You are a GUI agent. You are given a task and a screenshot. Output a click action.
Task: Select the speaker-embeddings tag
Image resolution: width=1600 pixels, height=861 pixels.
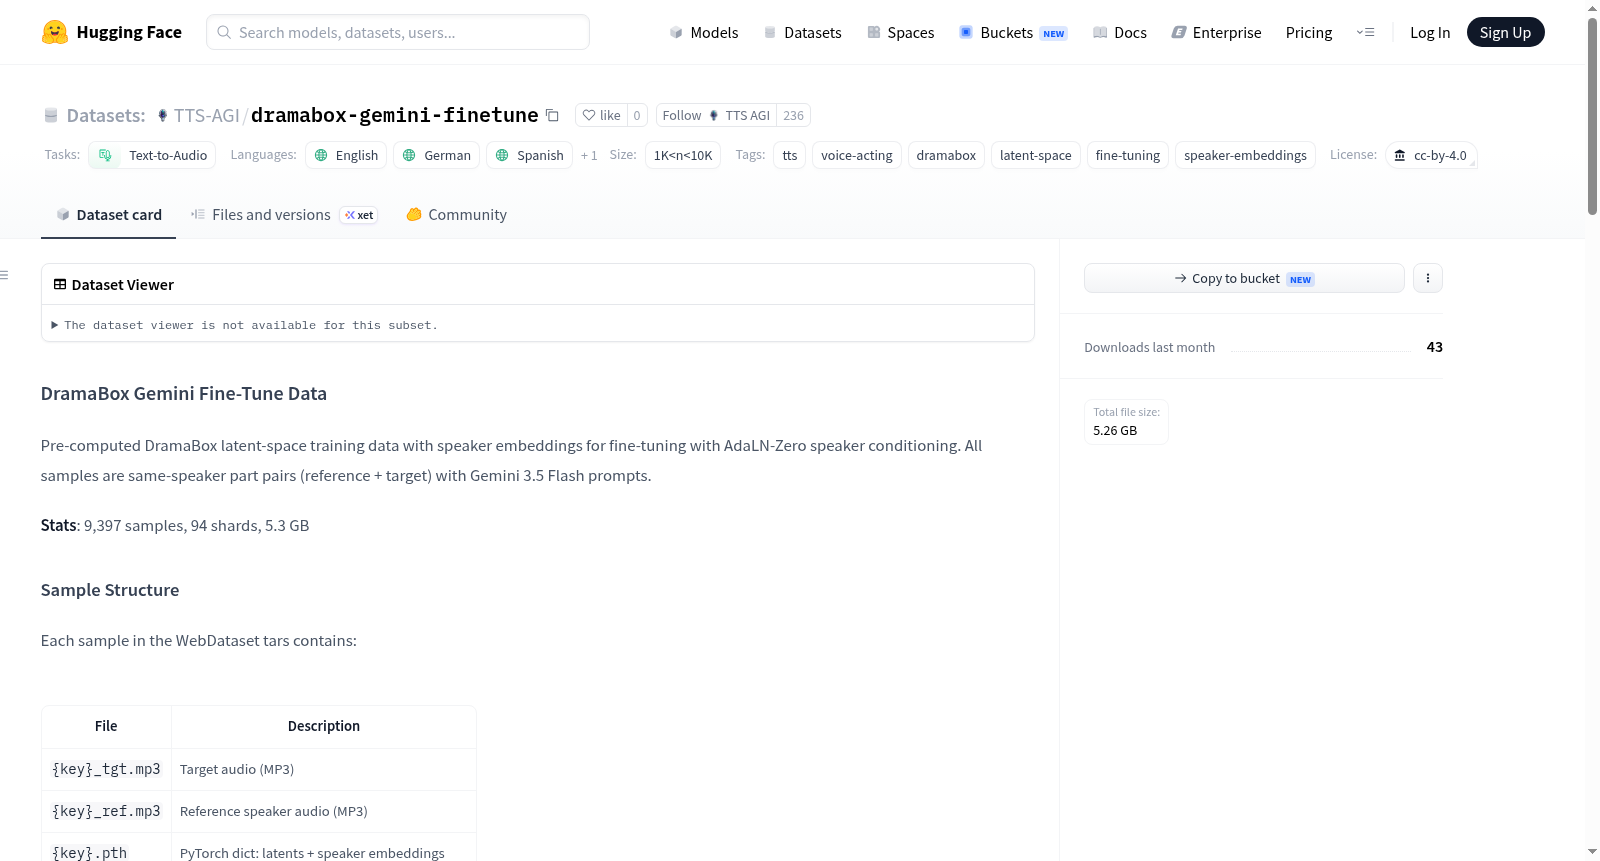click(x=1245, y=155)
